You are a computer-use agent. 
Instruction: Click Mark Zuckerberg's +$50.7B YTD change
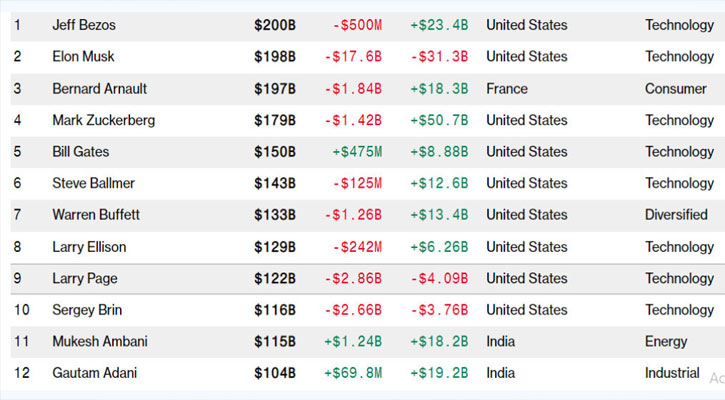click(439, 121)
